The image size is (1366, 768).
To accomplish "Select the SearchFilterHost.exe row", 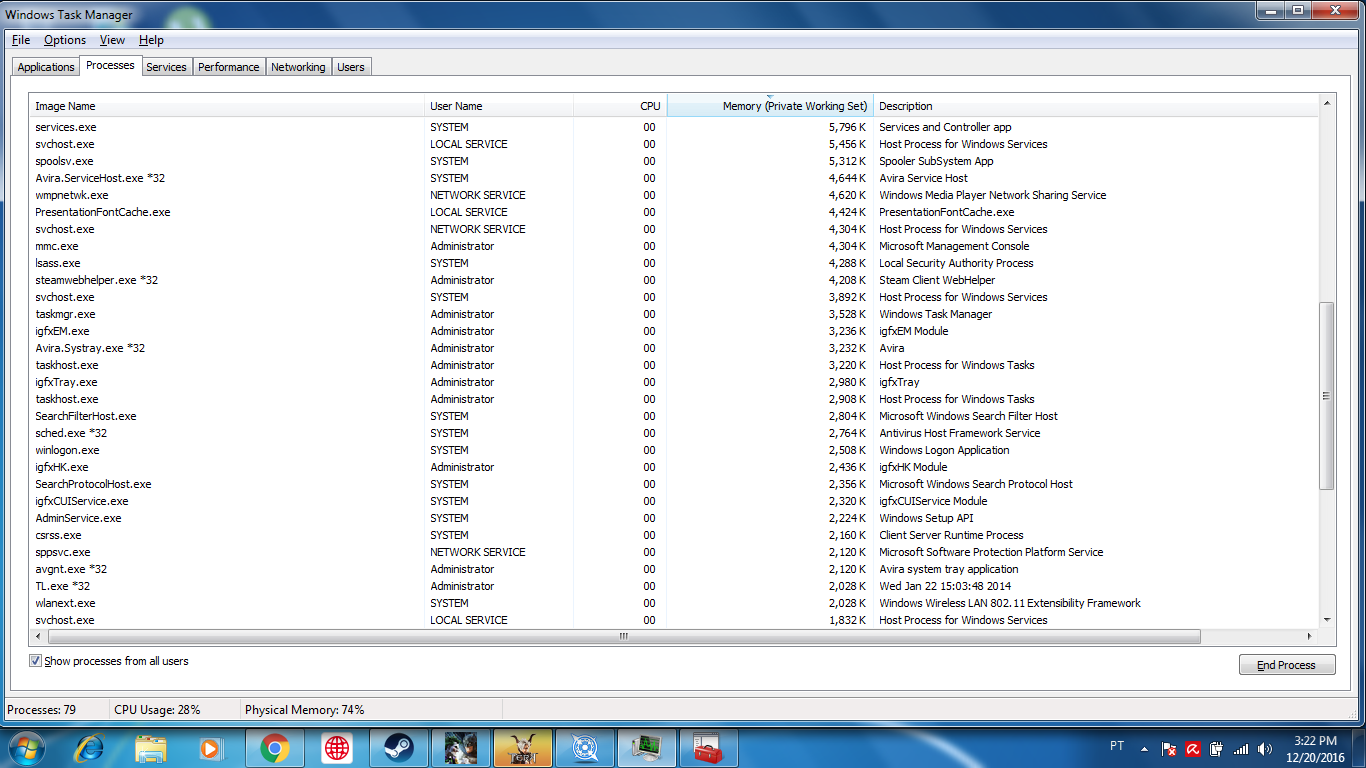I will pyautogui.click(x=675, y=416).
